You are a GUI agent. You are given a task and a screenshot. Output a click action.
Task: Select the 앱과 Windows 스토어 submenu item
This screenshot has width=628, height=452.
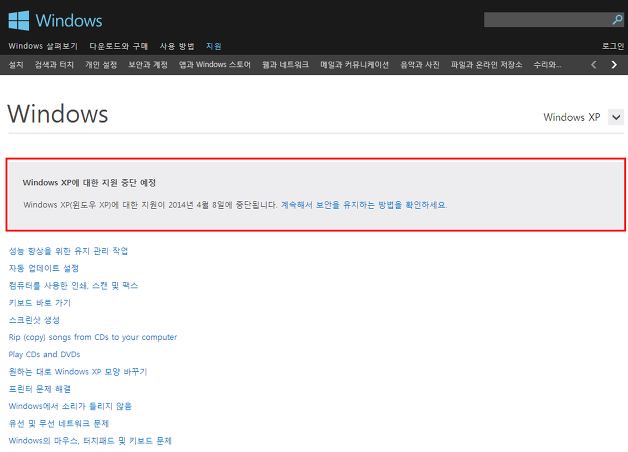click(215, 65)
